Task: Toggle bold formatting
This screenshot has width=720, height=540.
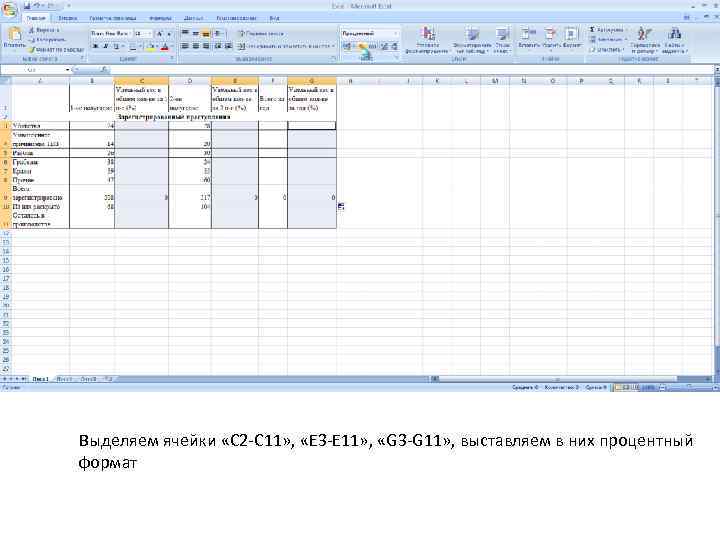Action: point(96,46)
